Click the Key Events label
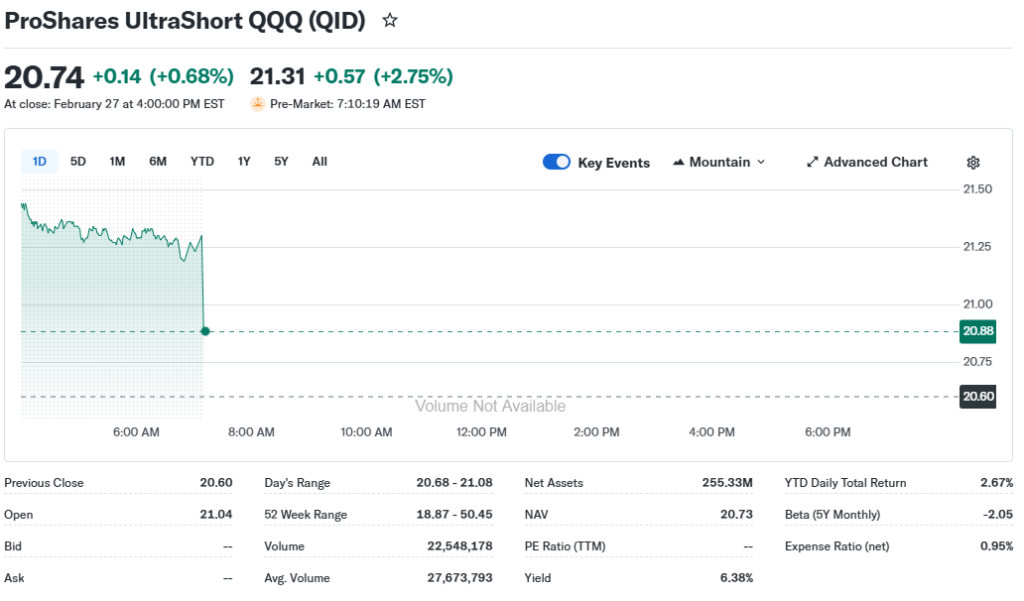Image resolution: width=1024 pixels, height=601 pixels. coord(613,163)
